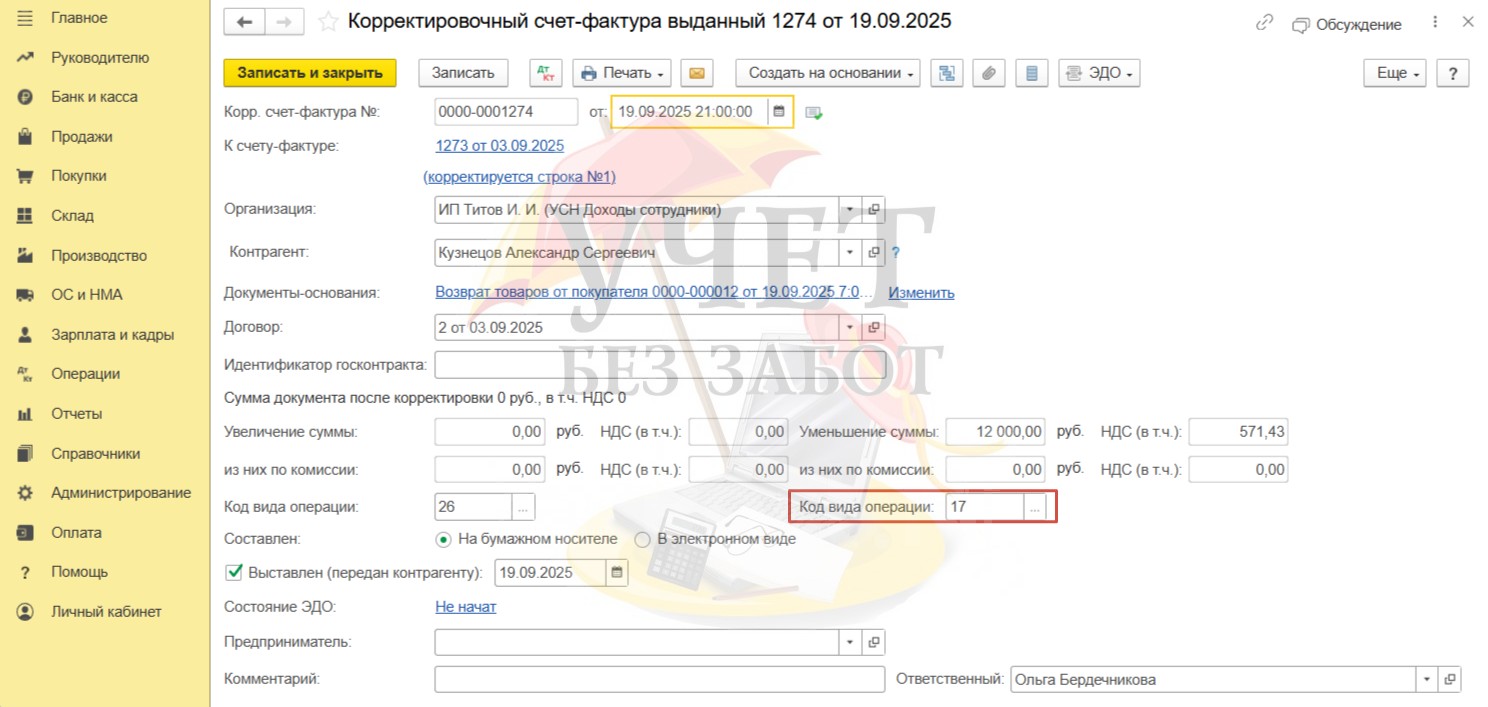Click the document posting status icon
Viewport: 1488px width, 707px height.
[814, 113]
